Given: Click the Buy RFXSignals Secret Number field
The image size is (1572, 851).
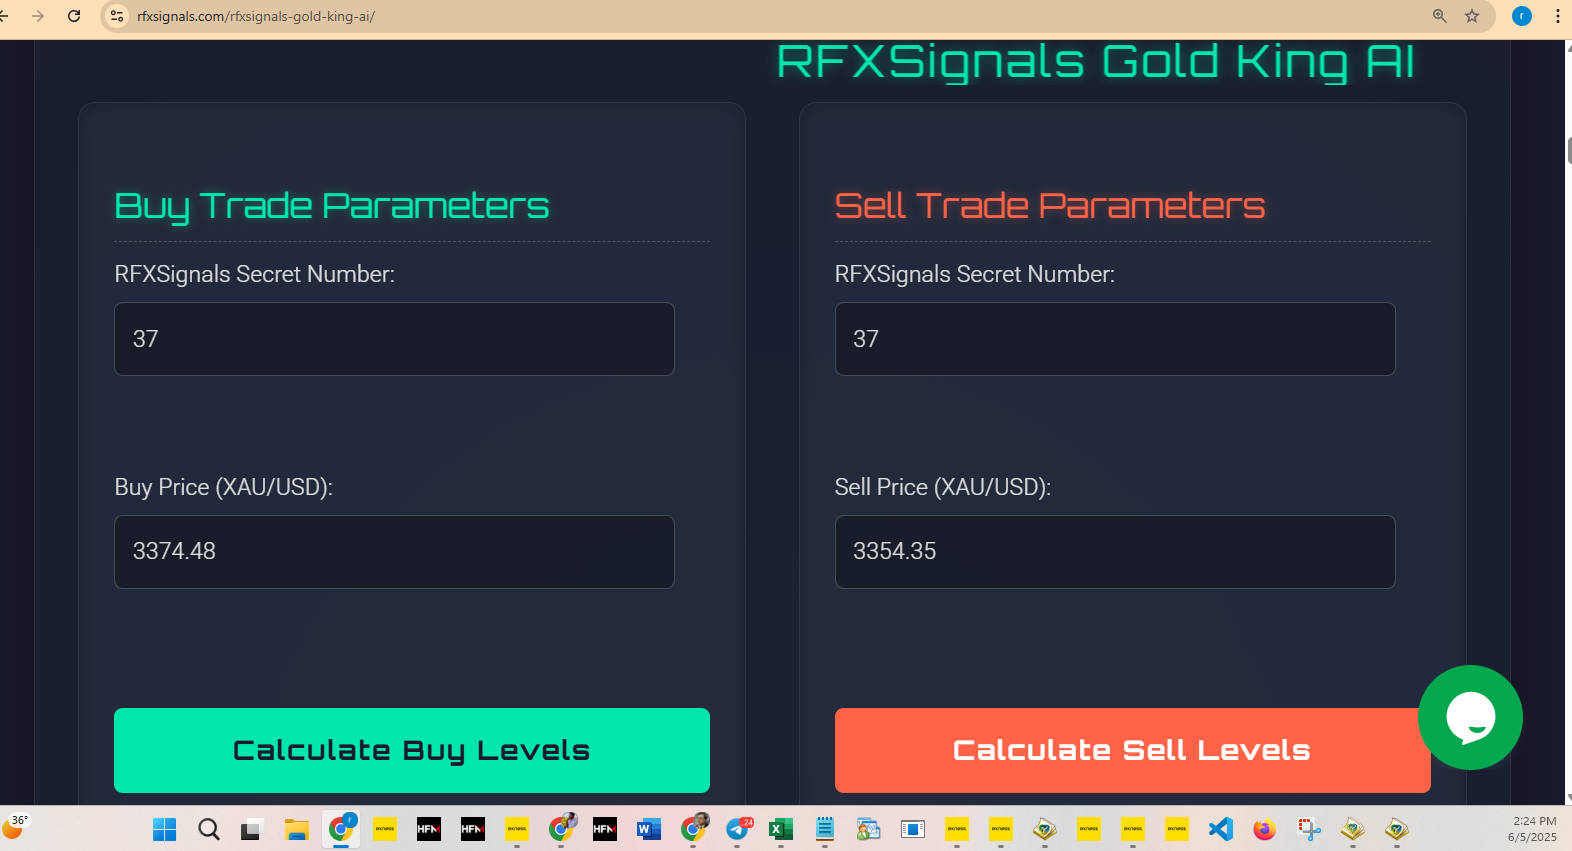Looking at the screenshot, I should [394, 339].
